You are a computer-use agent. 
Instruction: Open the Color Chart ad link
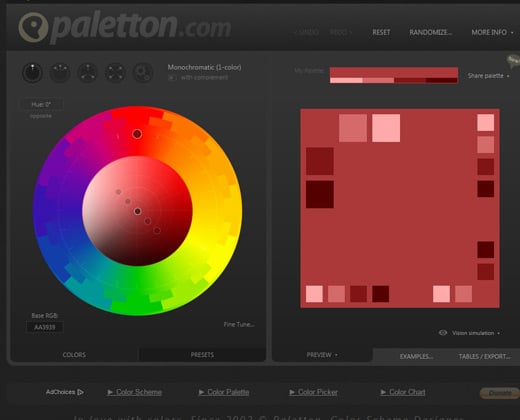(x=403, y=392)
